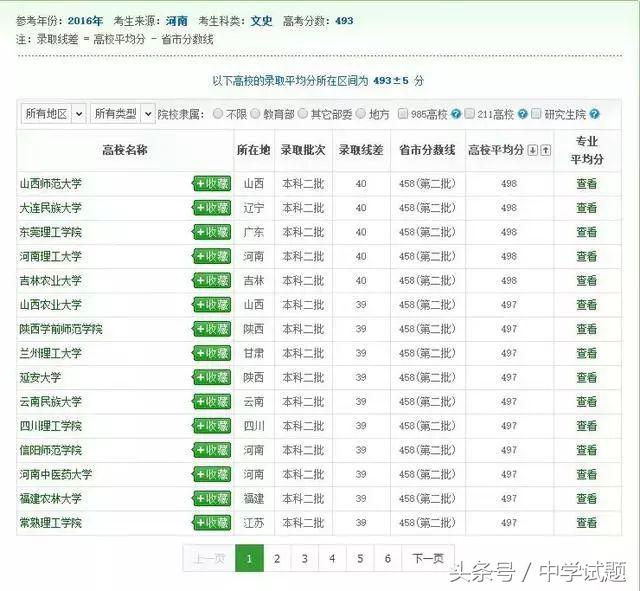The height and width of the screenshot is (591, 640).
Task: Open help icon next to 985高校
Action: (x=456, y=114)
